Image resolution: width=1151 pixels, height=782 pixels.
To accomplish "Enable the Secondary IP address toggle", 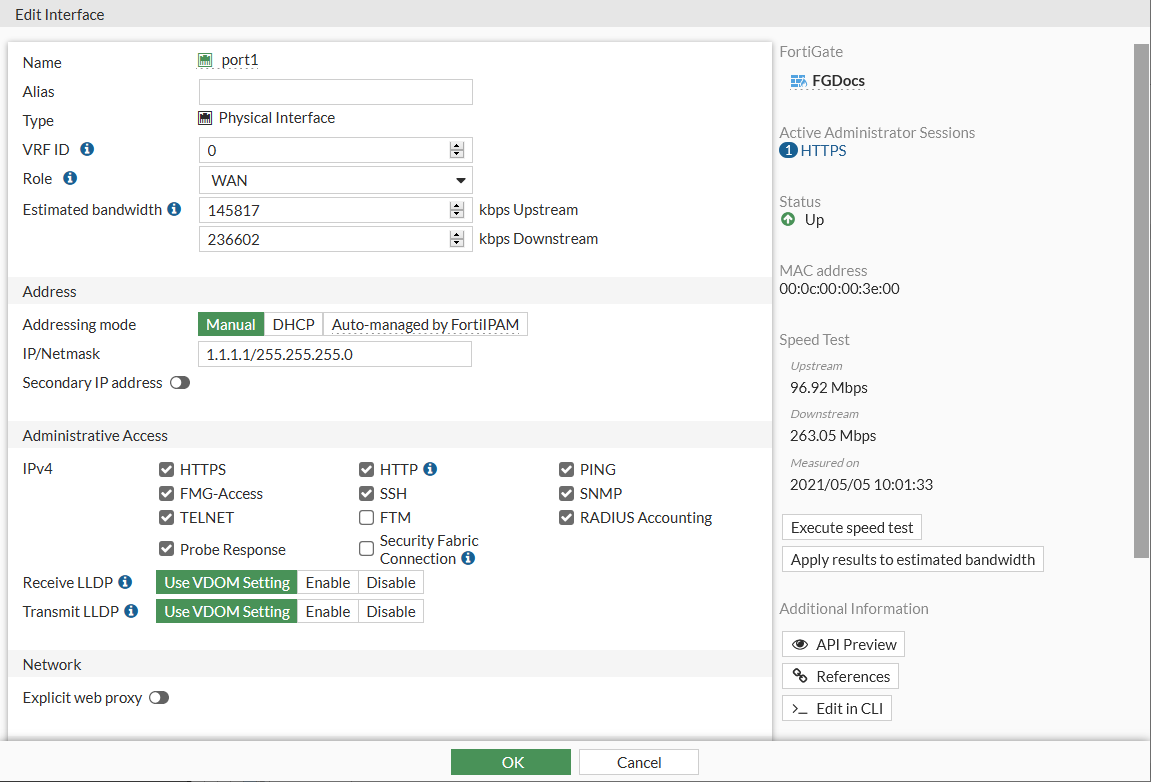I will click(179, 382).
